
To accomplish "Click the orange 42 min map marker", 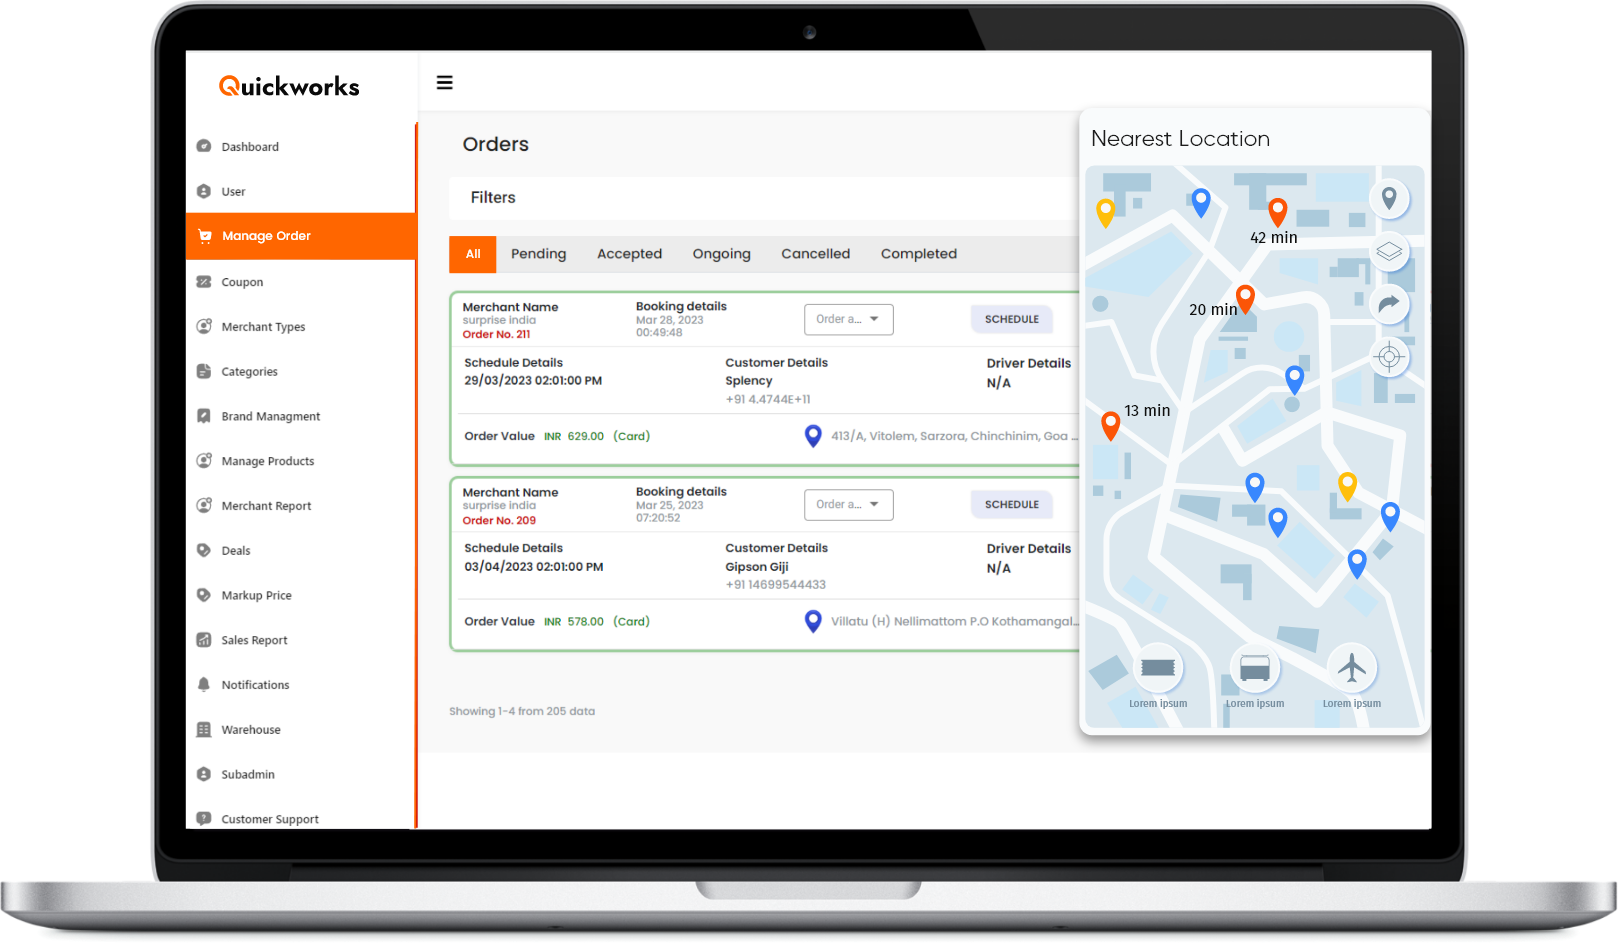I will tap(1277, 211).
